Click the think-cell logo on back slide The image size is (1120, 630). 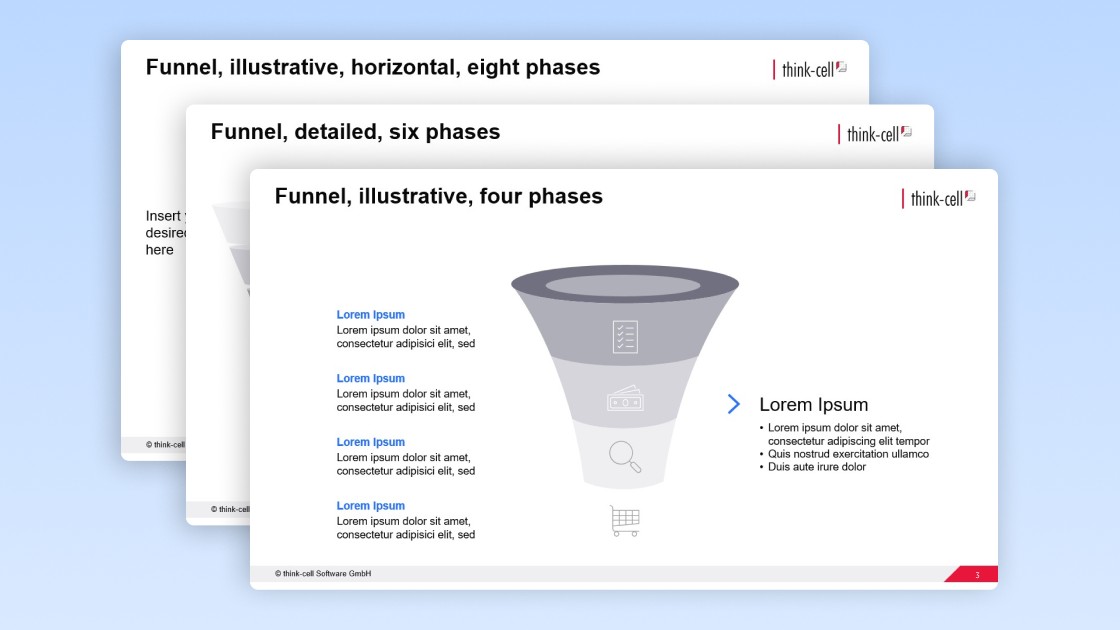[x=810, y=69]
